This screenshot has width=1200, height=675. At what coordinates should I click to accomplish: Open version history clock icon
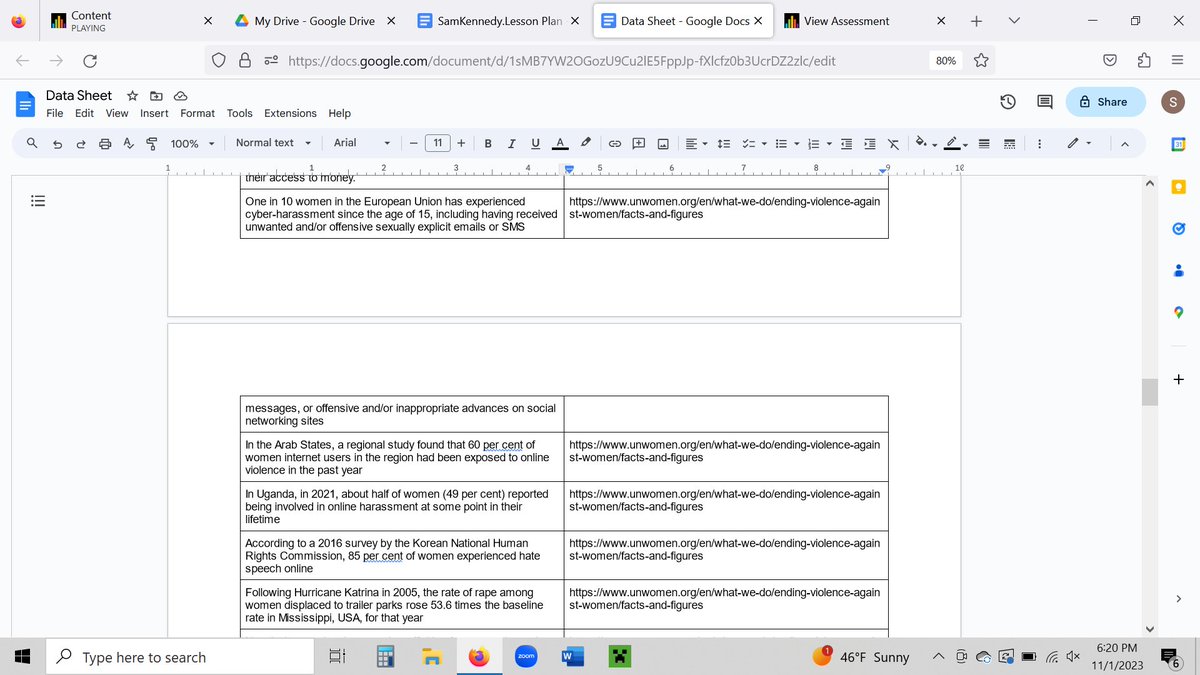point(1008,101)
